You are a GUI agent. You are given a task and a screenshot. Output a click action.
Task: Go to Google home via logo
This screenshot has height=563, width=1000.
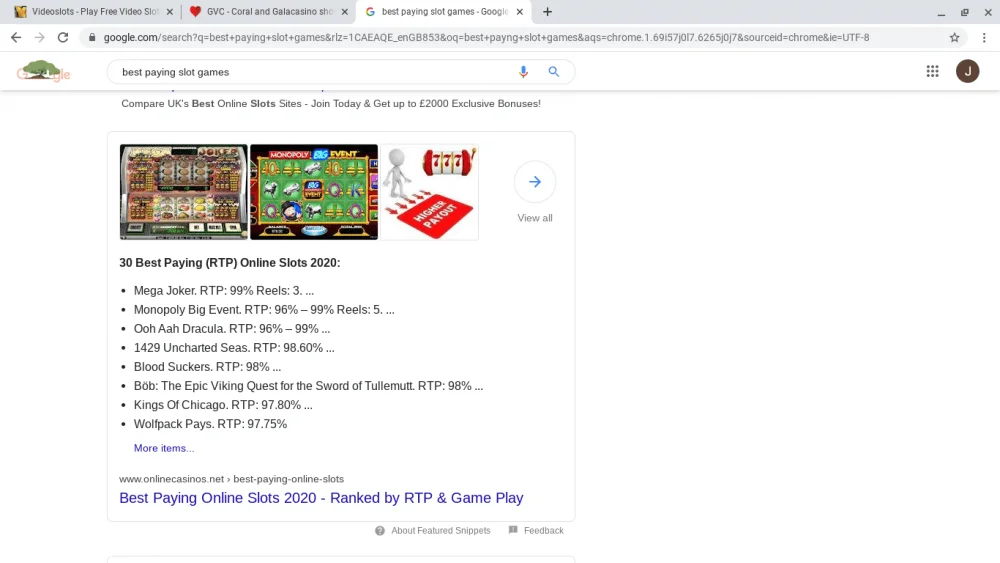[43, 71]
